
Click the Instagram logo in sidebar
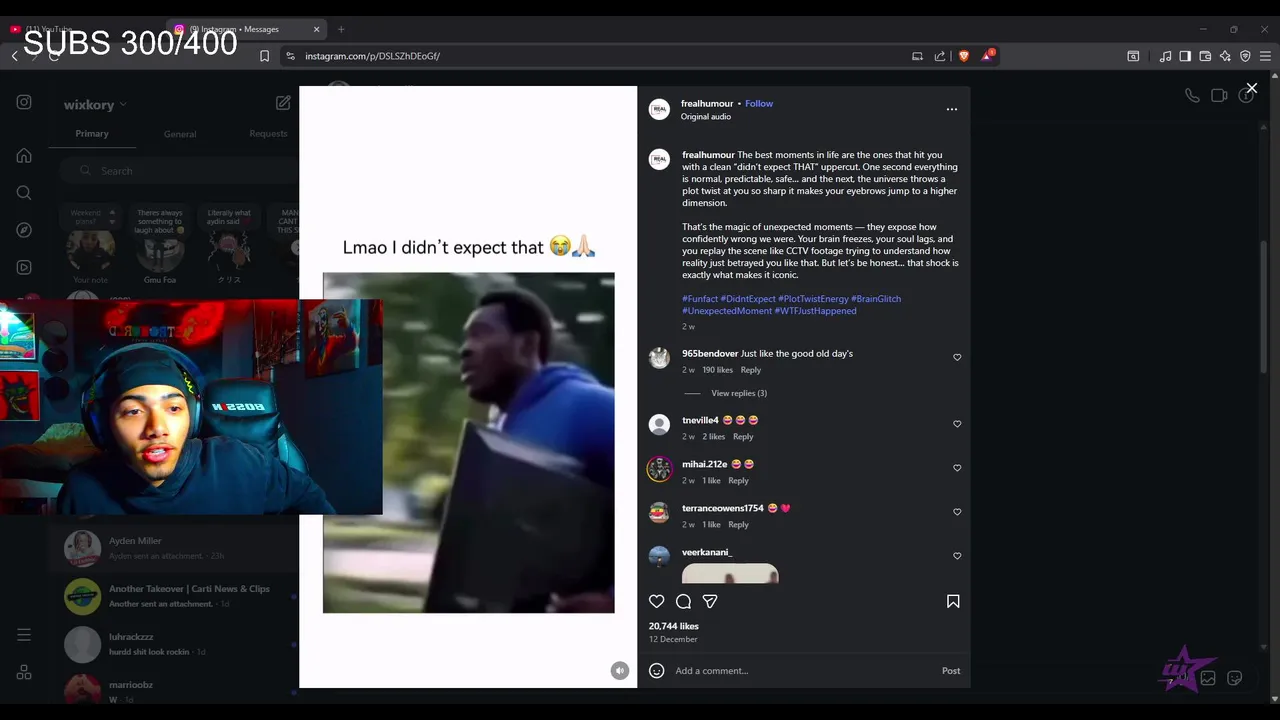click(24, 102)
